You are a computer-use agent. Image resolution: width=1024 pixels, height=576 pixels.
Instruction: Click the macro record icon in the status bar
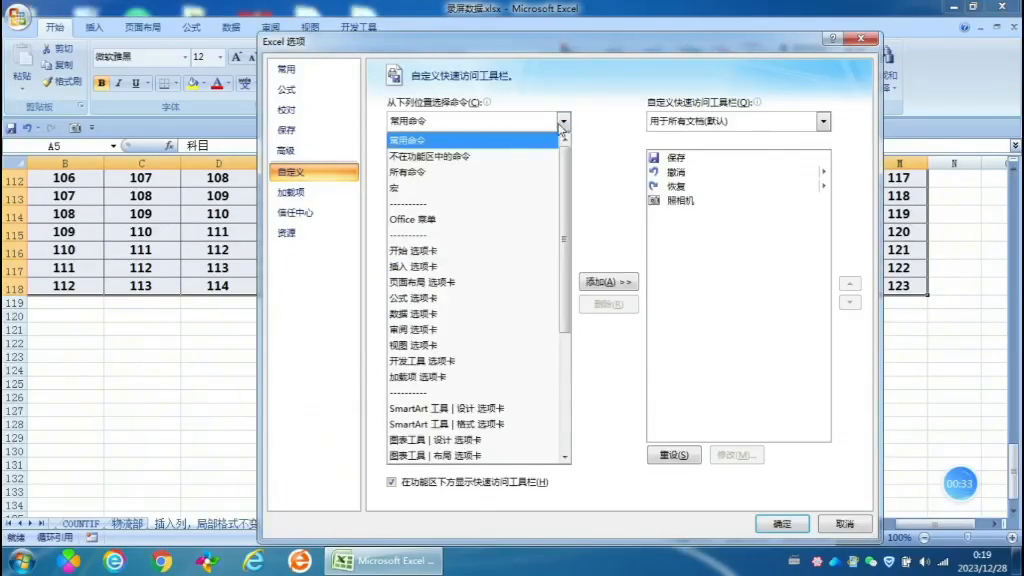(91, 537)
